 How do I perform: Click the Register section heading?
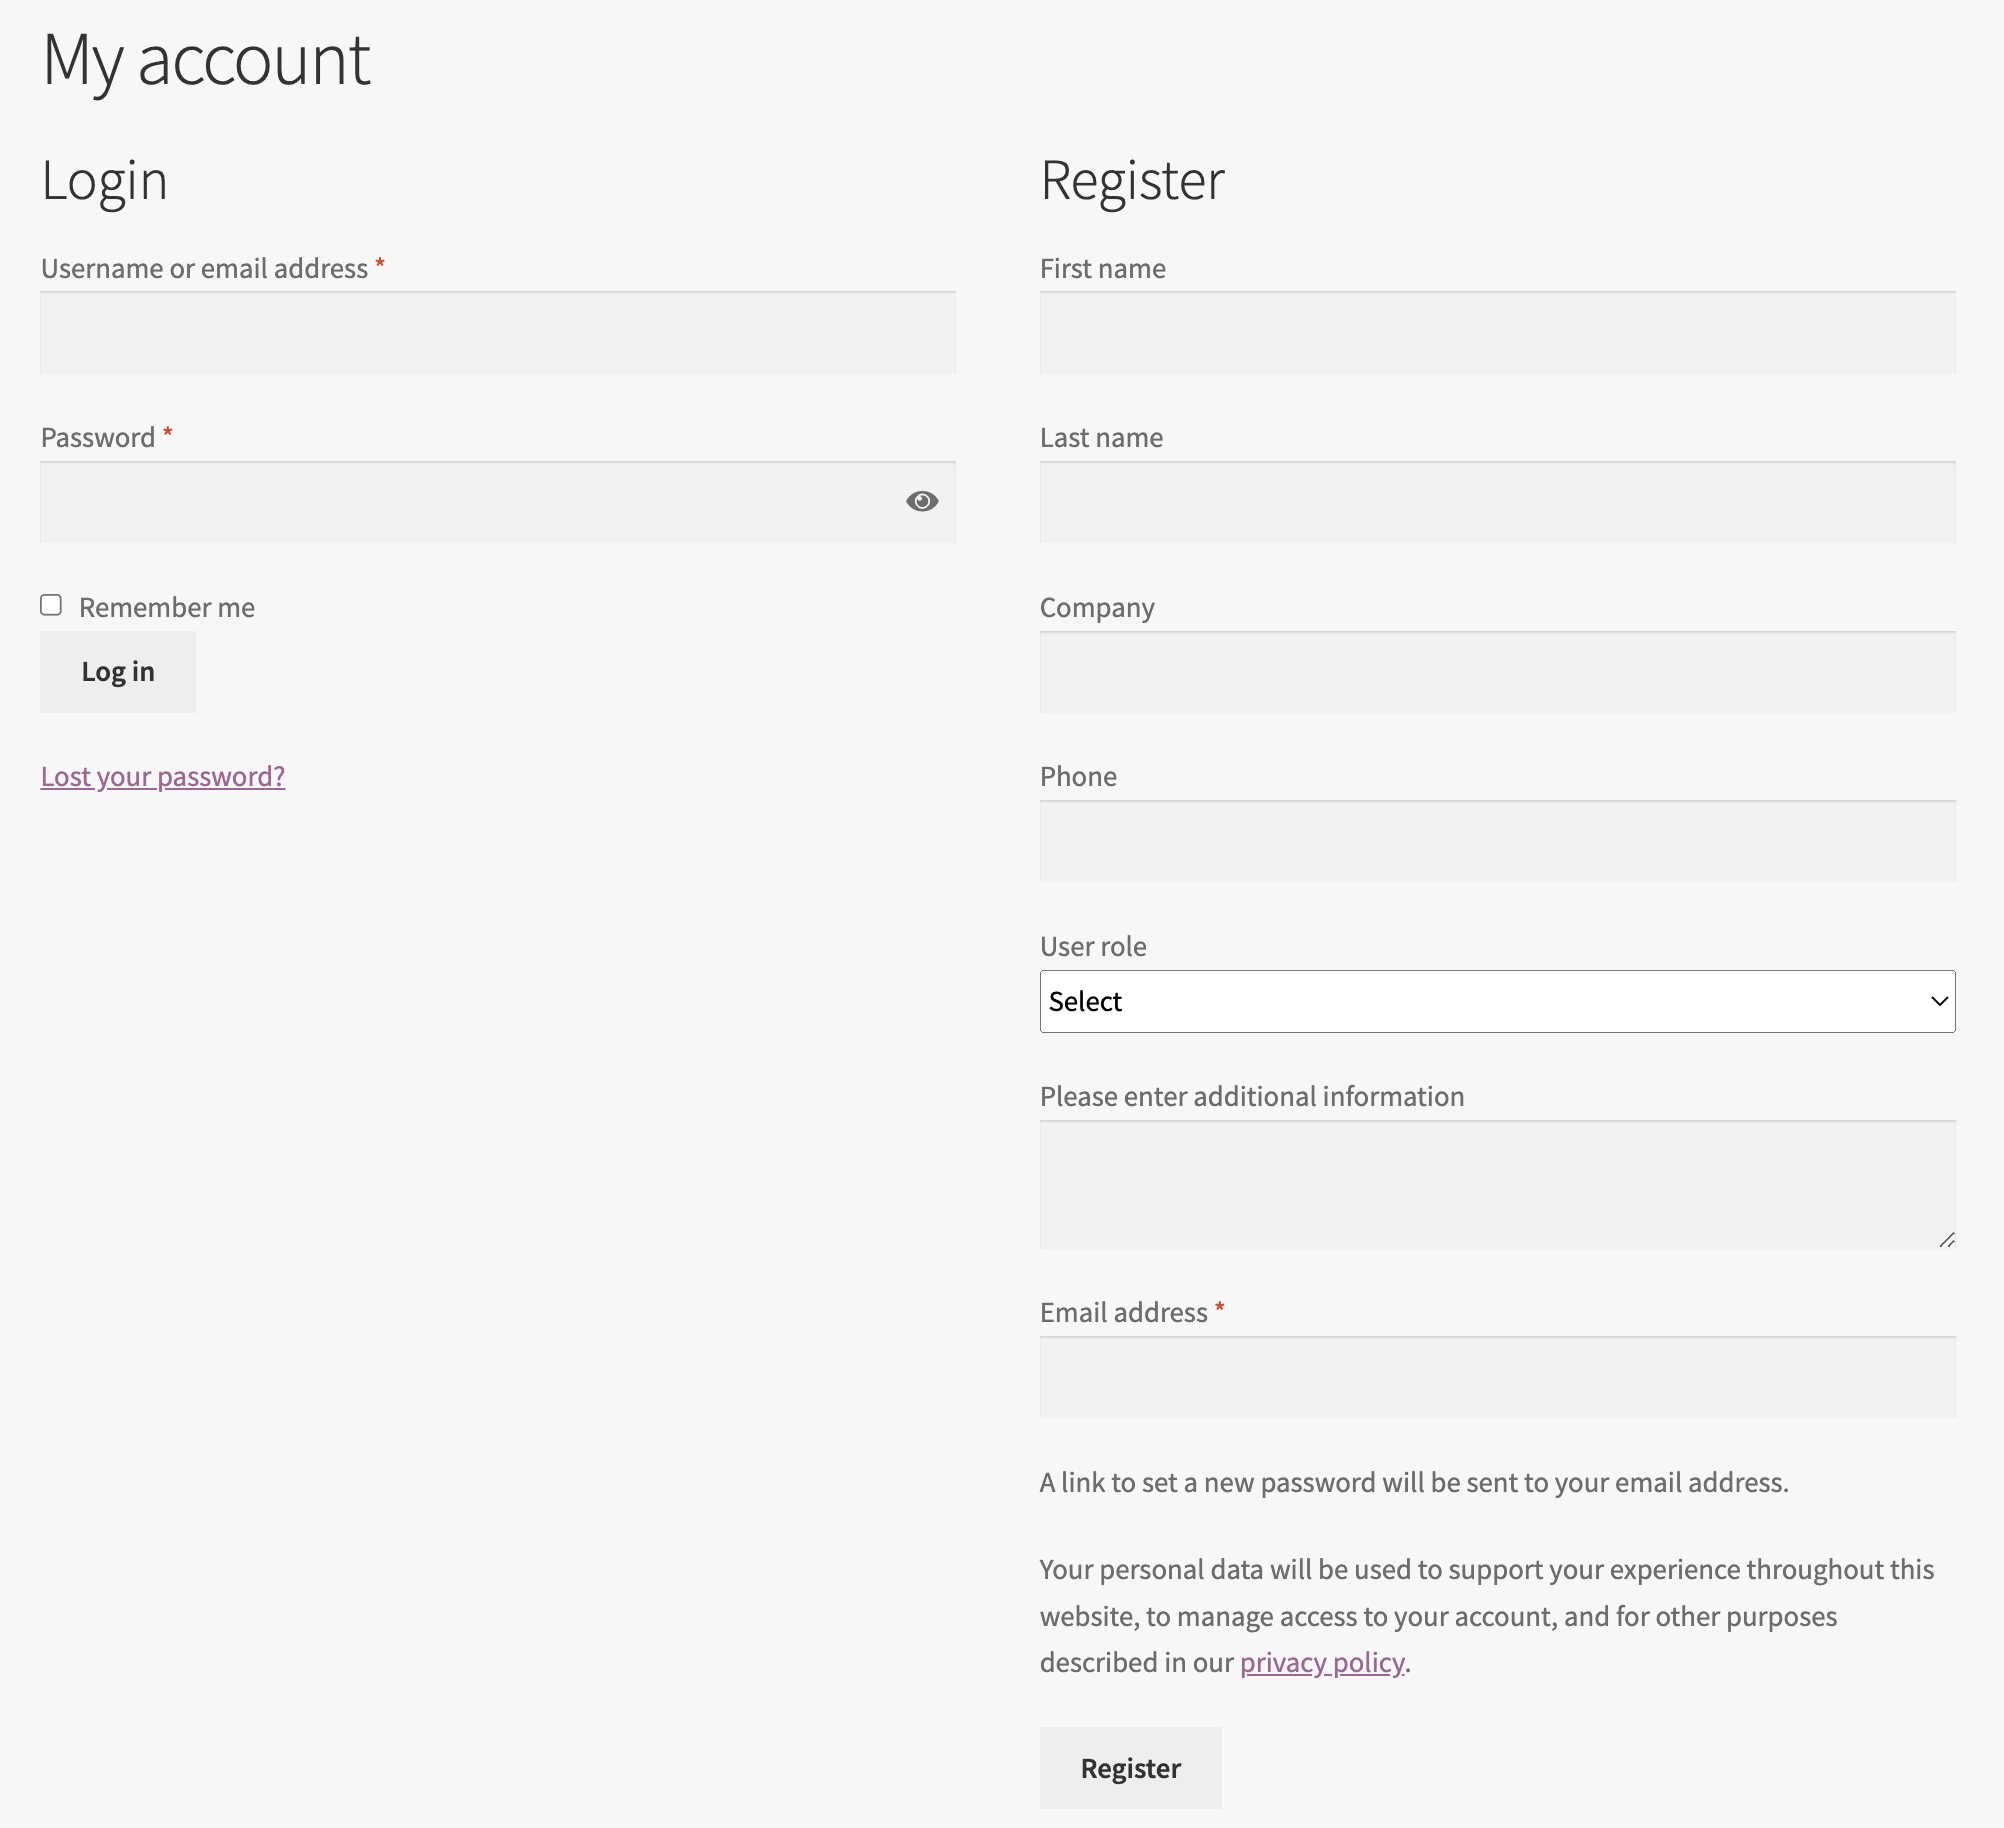point(1132,182)
